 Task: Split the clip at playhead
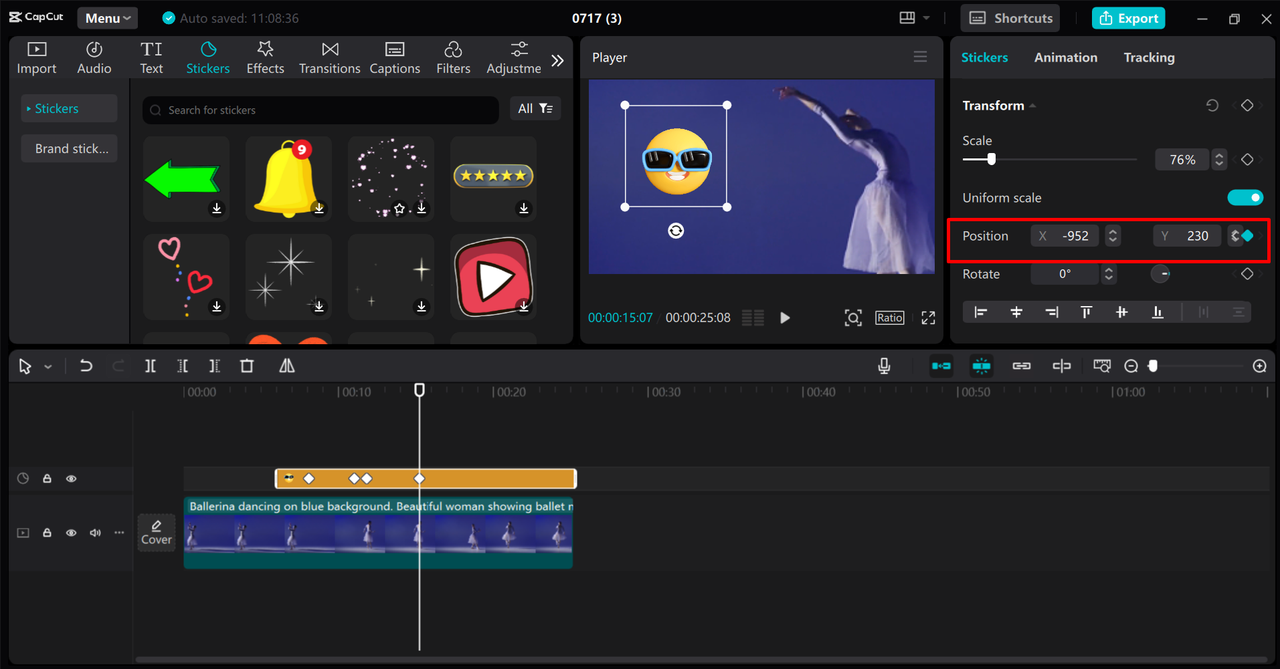click(150, 366)
